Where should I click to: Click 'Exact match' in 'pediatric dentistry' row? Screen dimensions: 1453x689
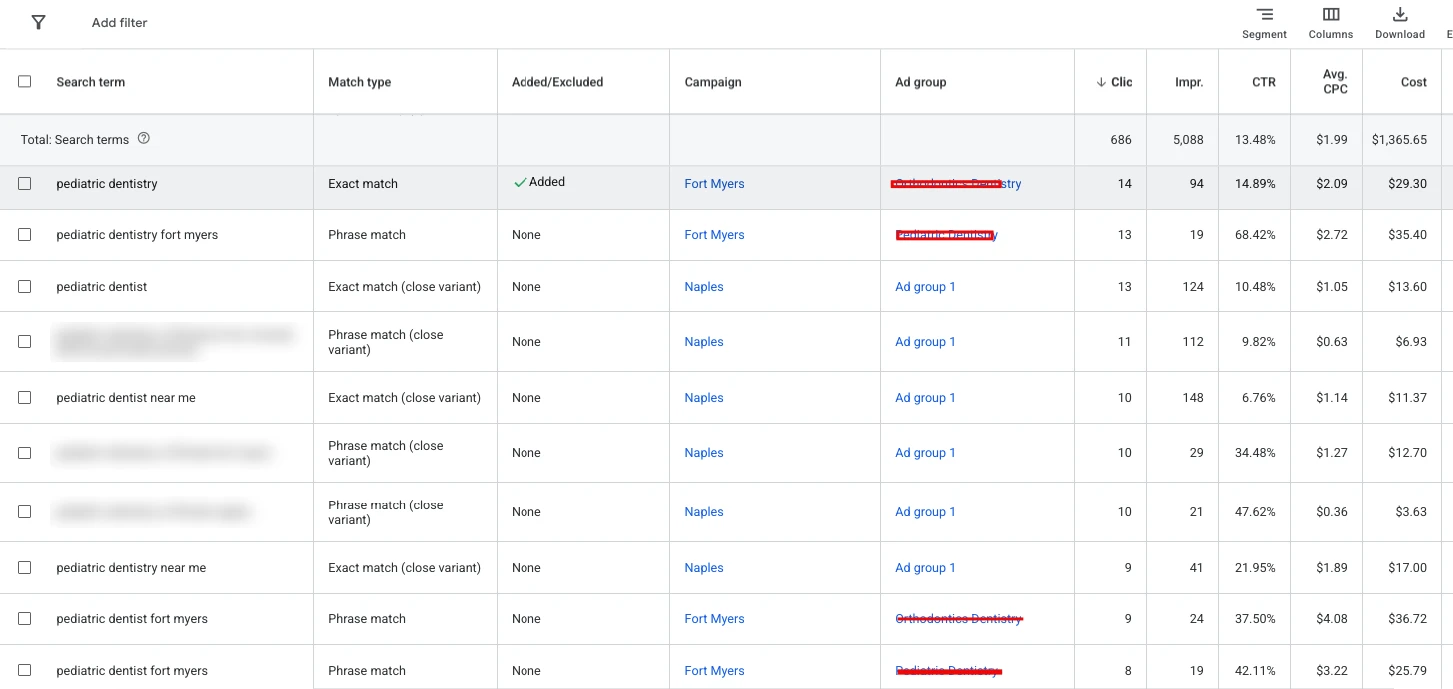coord(363,184)
